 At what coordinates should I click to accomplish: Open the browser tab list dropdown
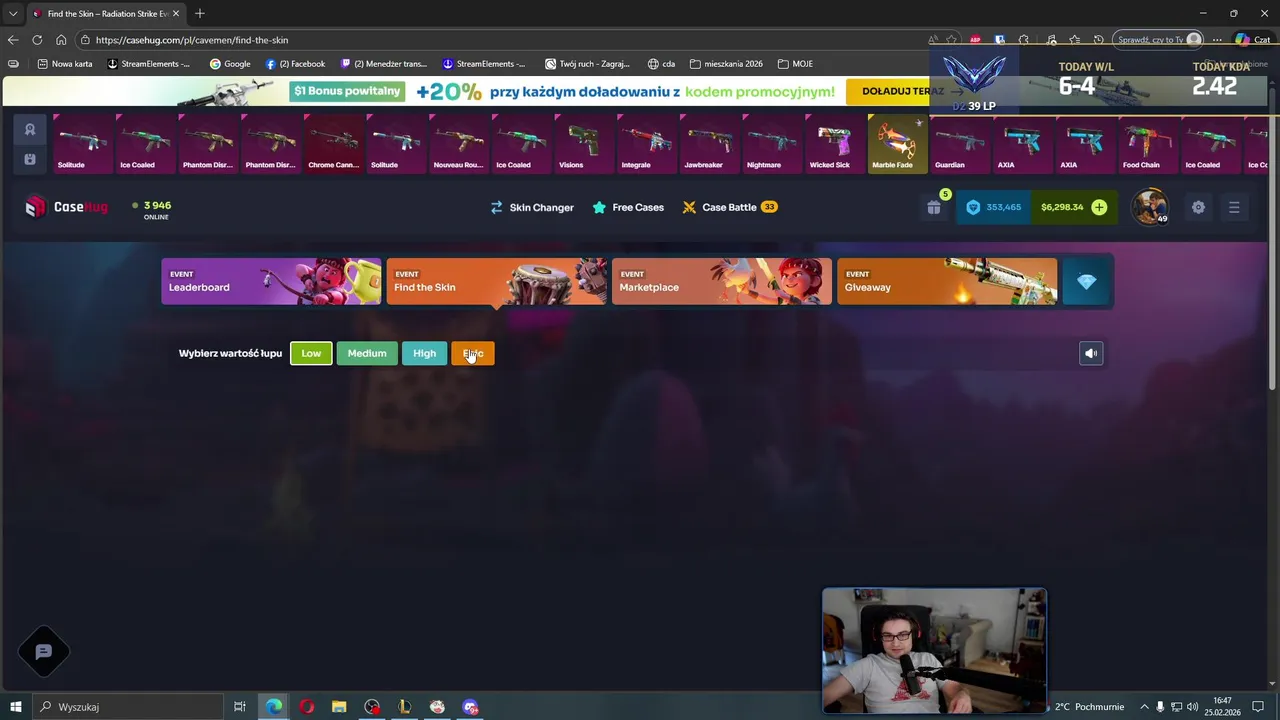(13, 13)
